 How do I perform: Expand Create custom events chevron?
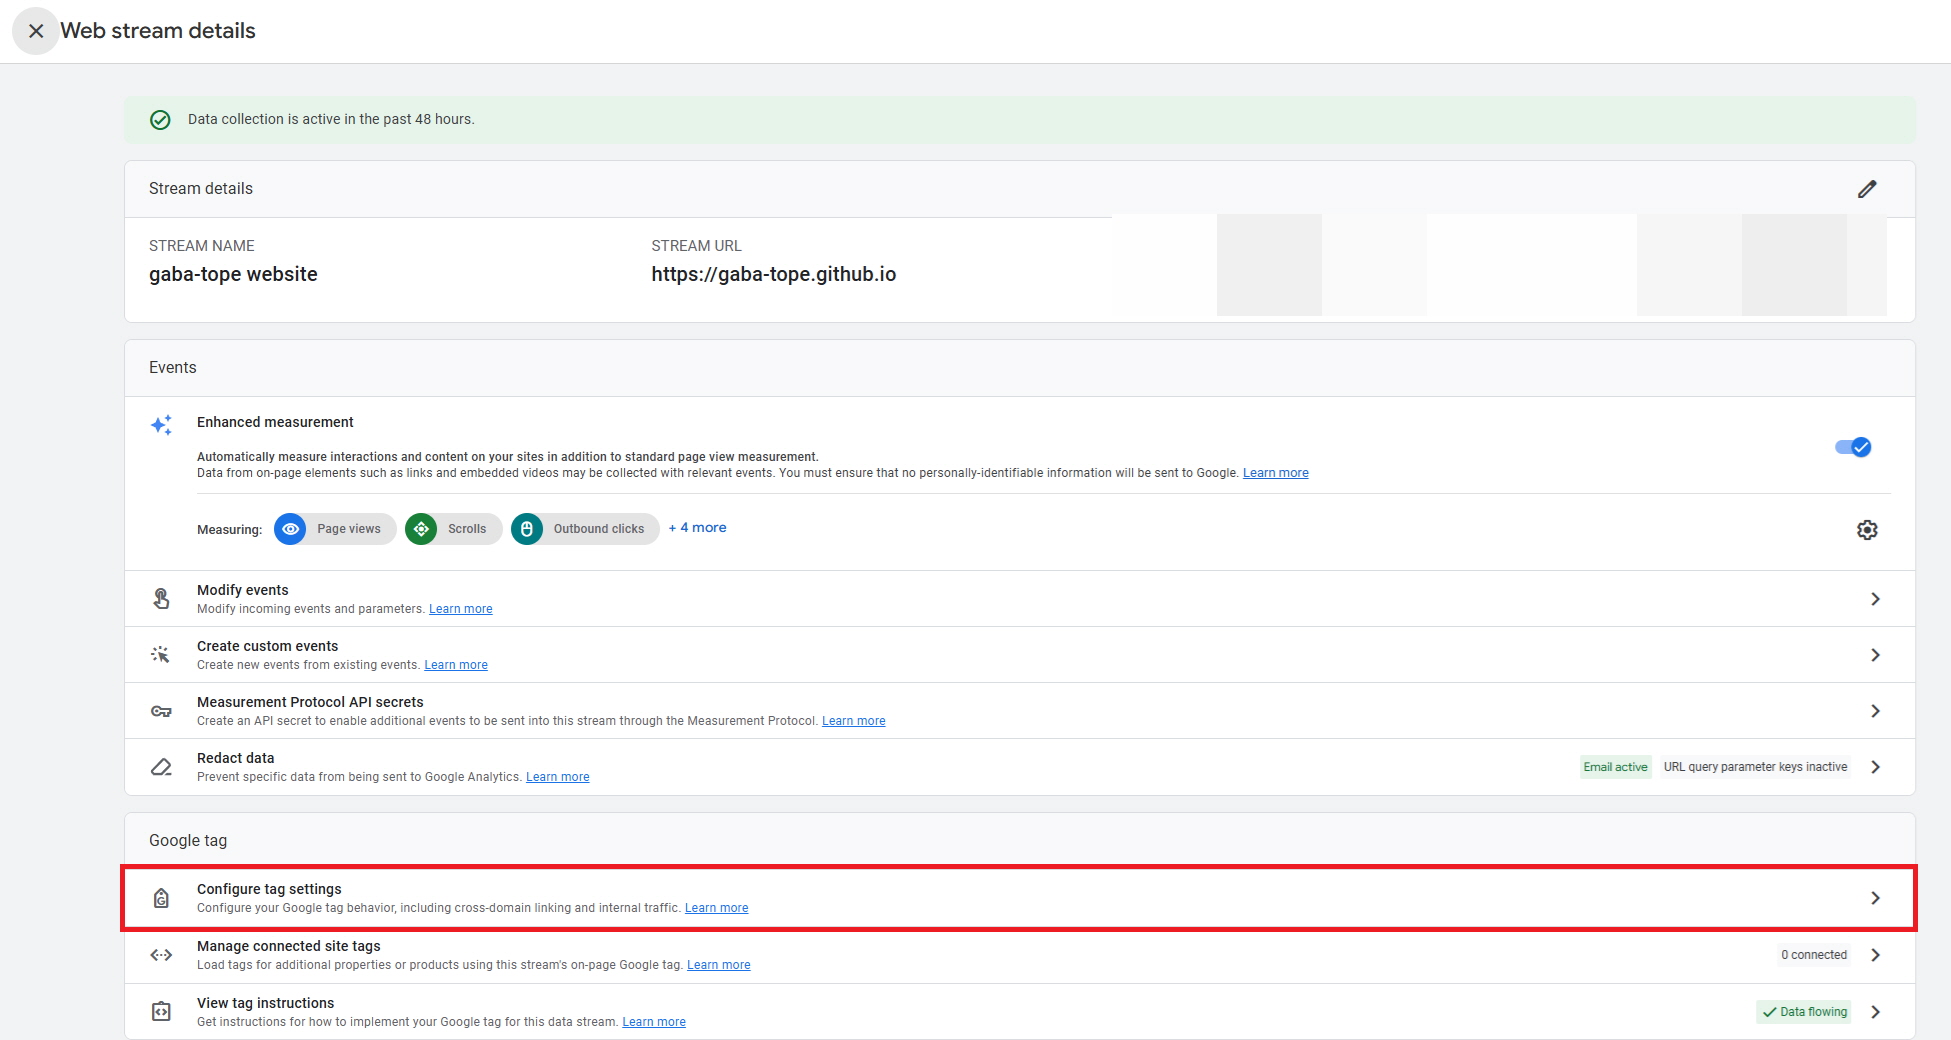coord(1875,655)
